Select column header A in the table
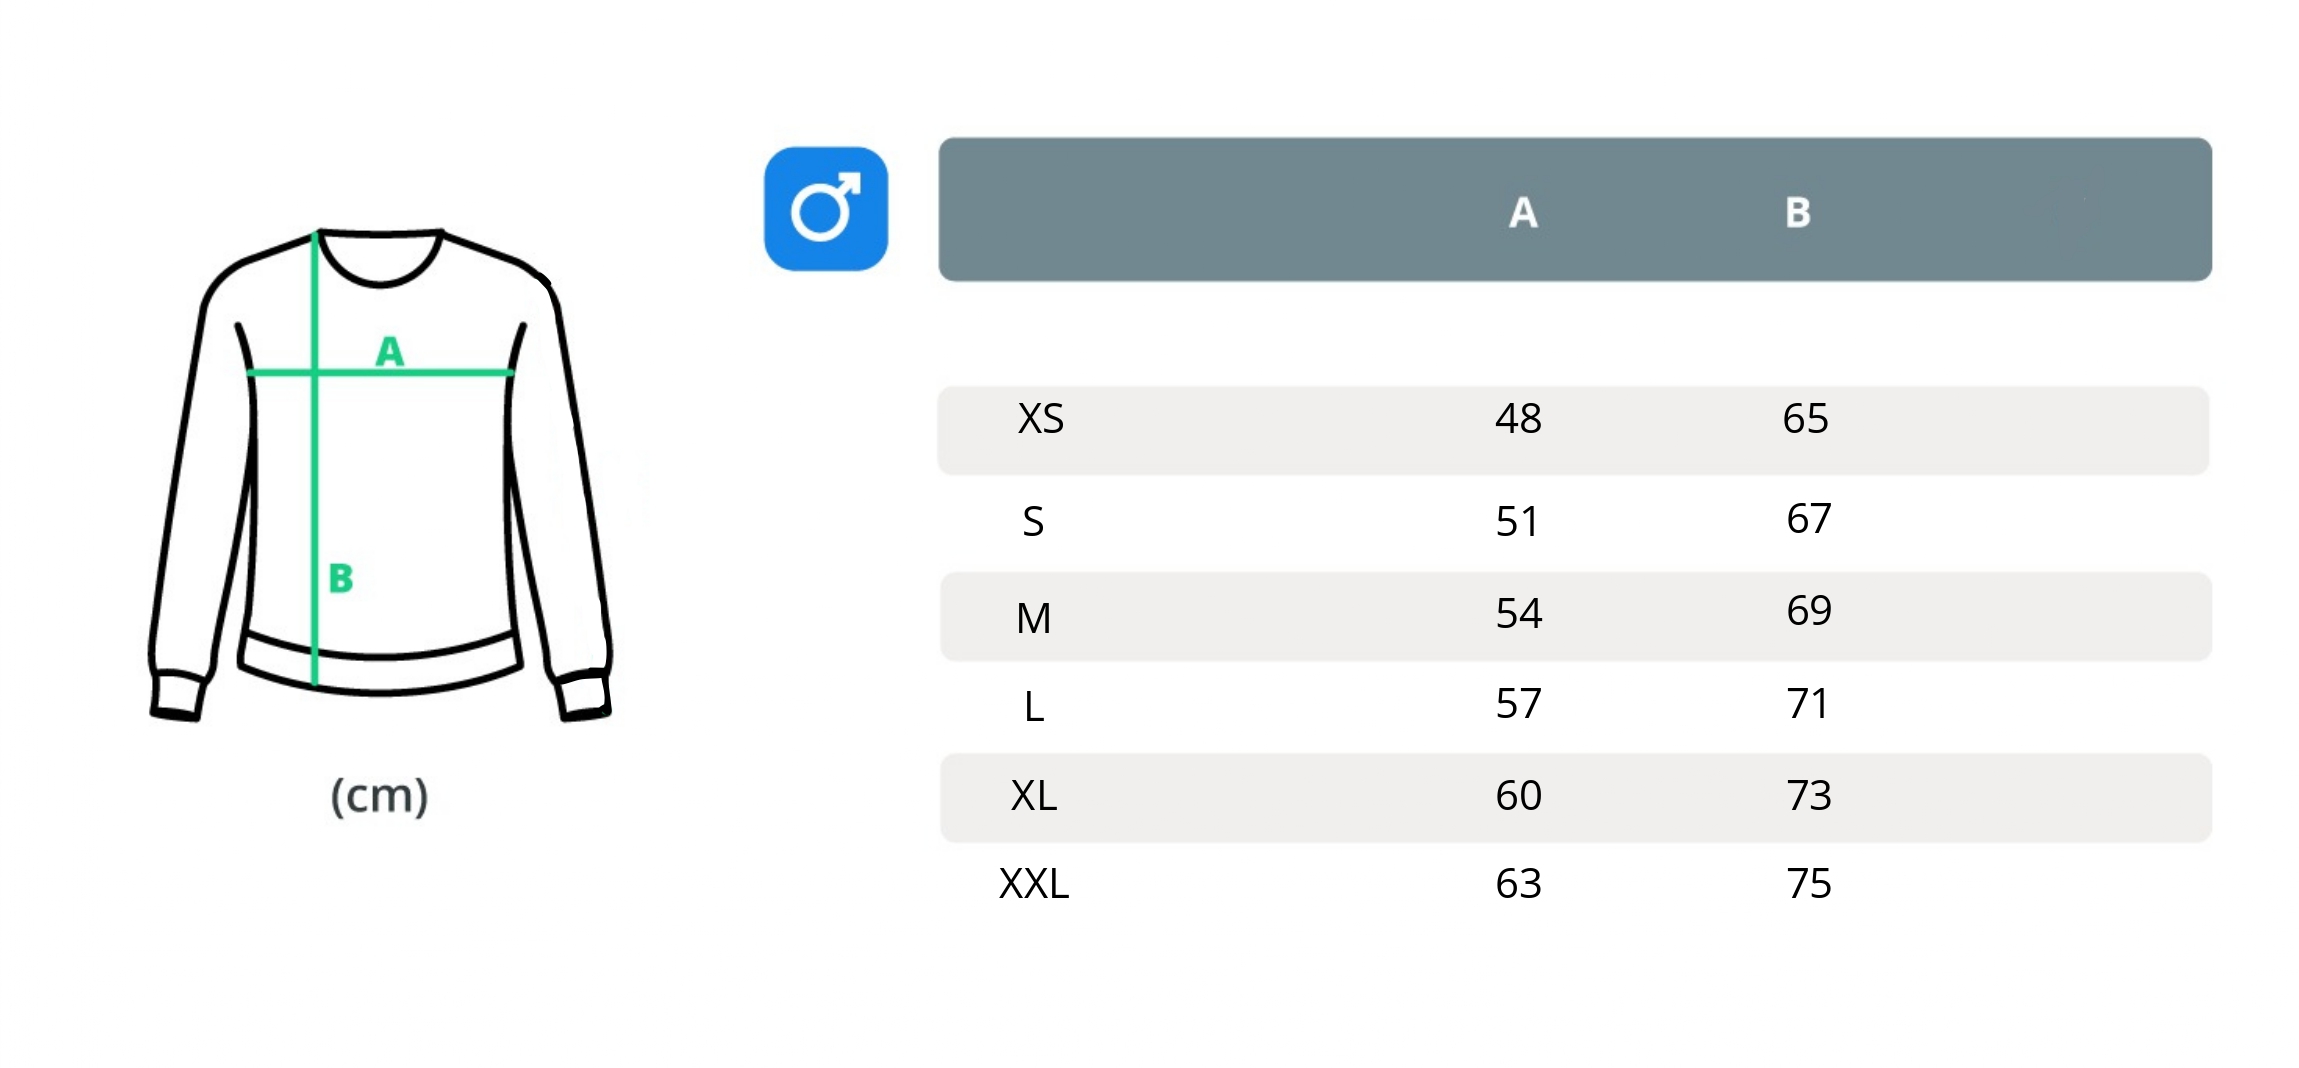The image size is (2299, 1068). click(1522, 212)
